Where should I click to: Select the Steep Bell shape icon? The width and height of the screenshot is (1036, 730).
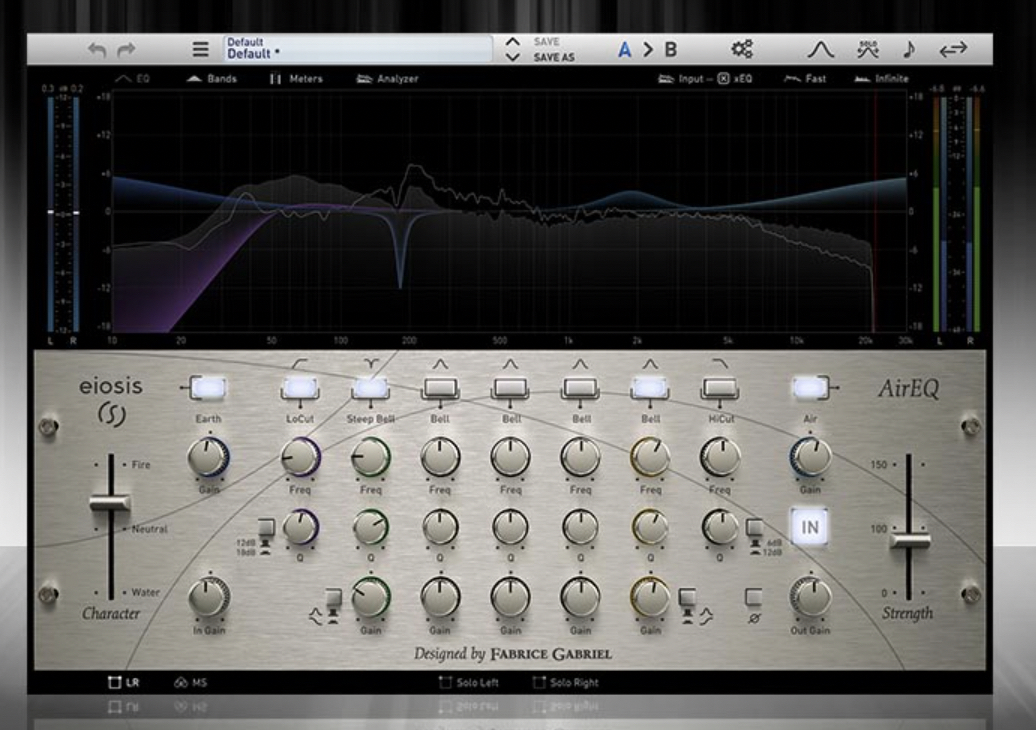pyautogui.click(x=371, y=363)
